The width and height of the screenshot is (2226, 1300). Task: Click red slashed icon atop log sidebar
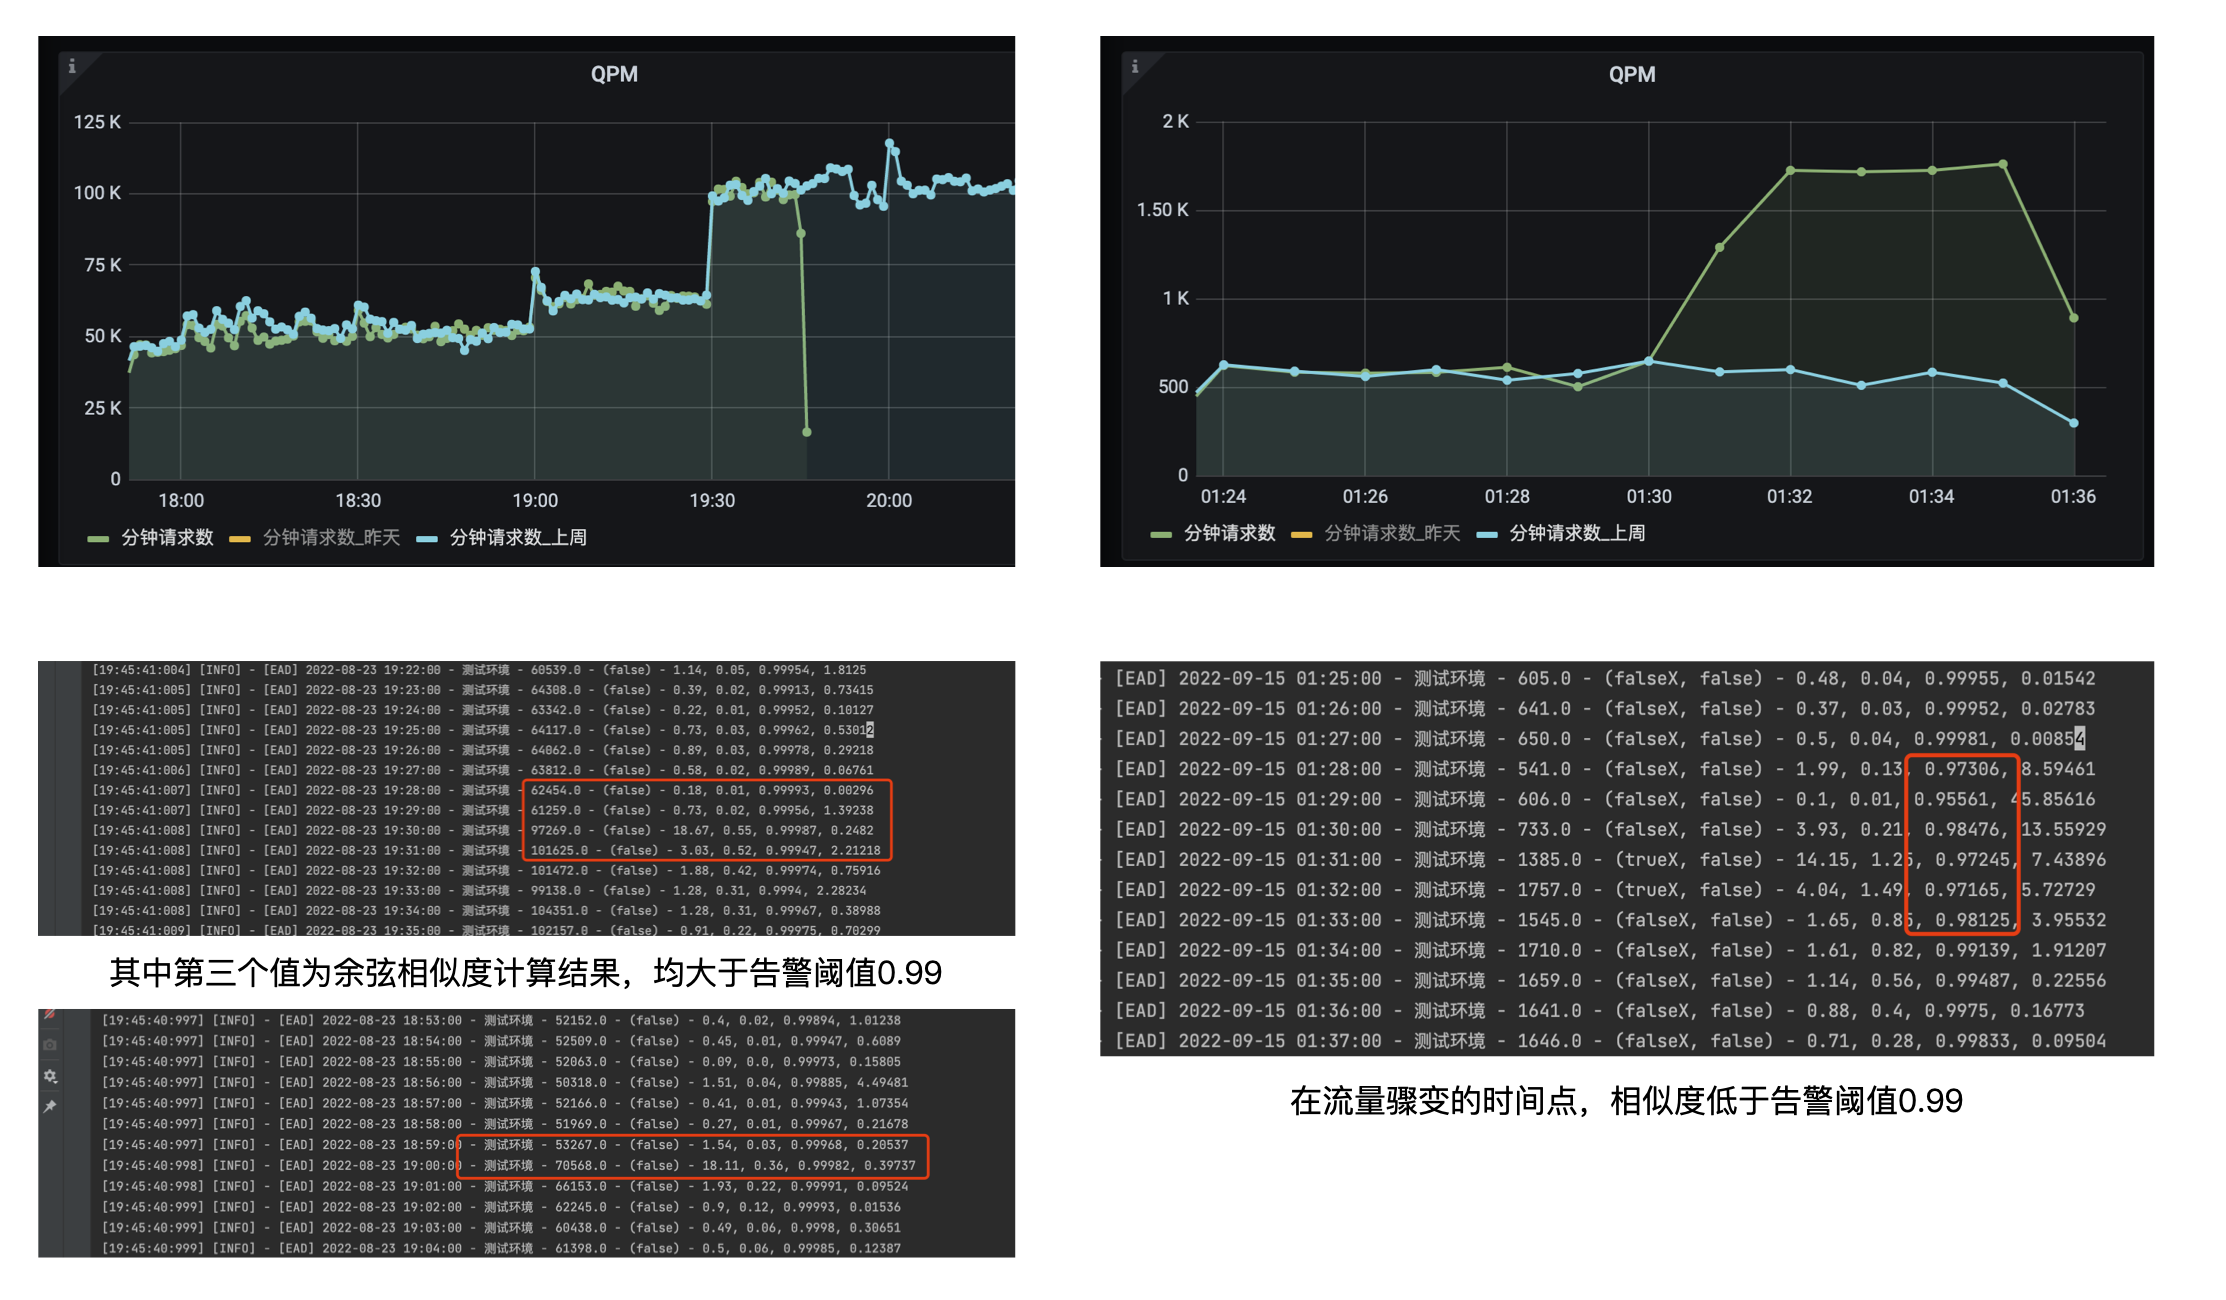pyautogui.click(x=50, y=1015)
